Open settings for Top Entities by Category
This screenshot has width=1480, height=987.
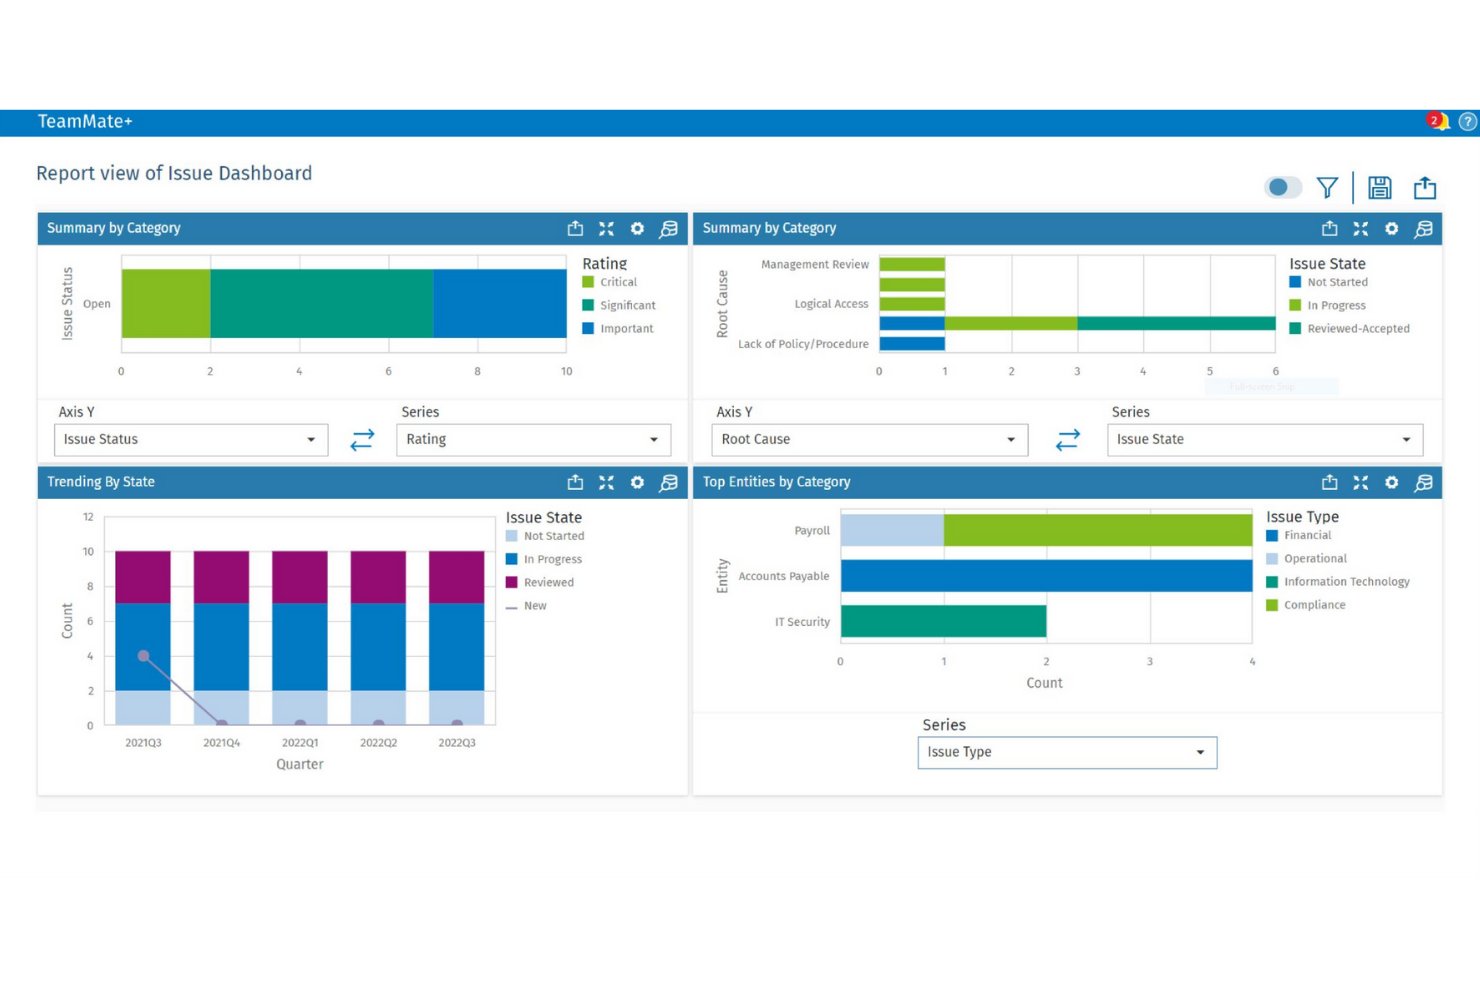[1392, 482]
